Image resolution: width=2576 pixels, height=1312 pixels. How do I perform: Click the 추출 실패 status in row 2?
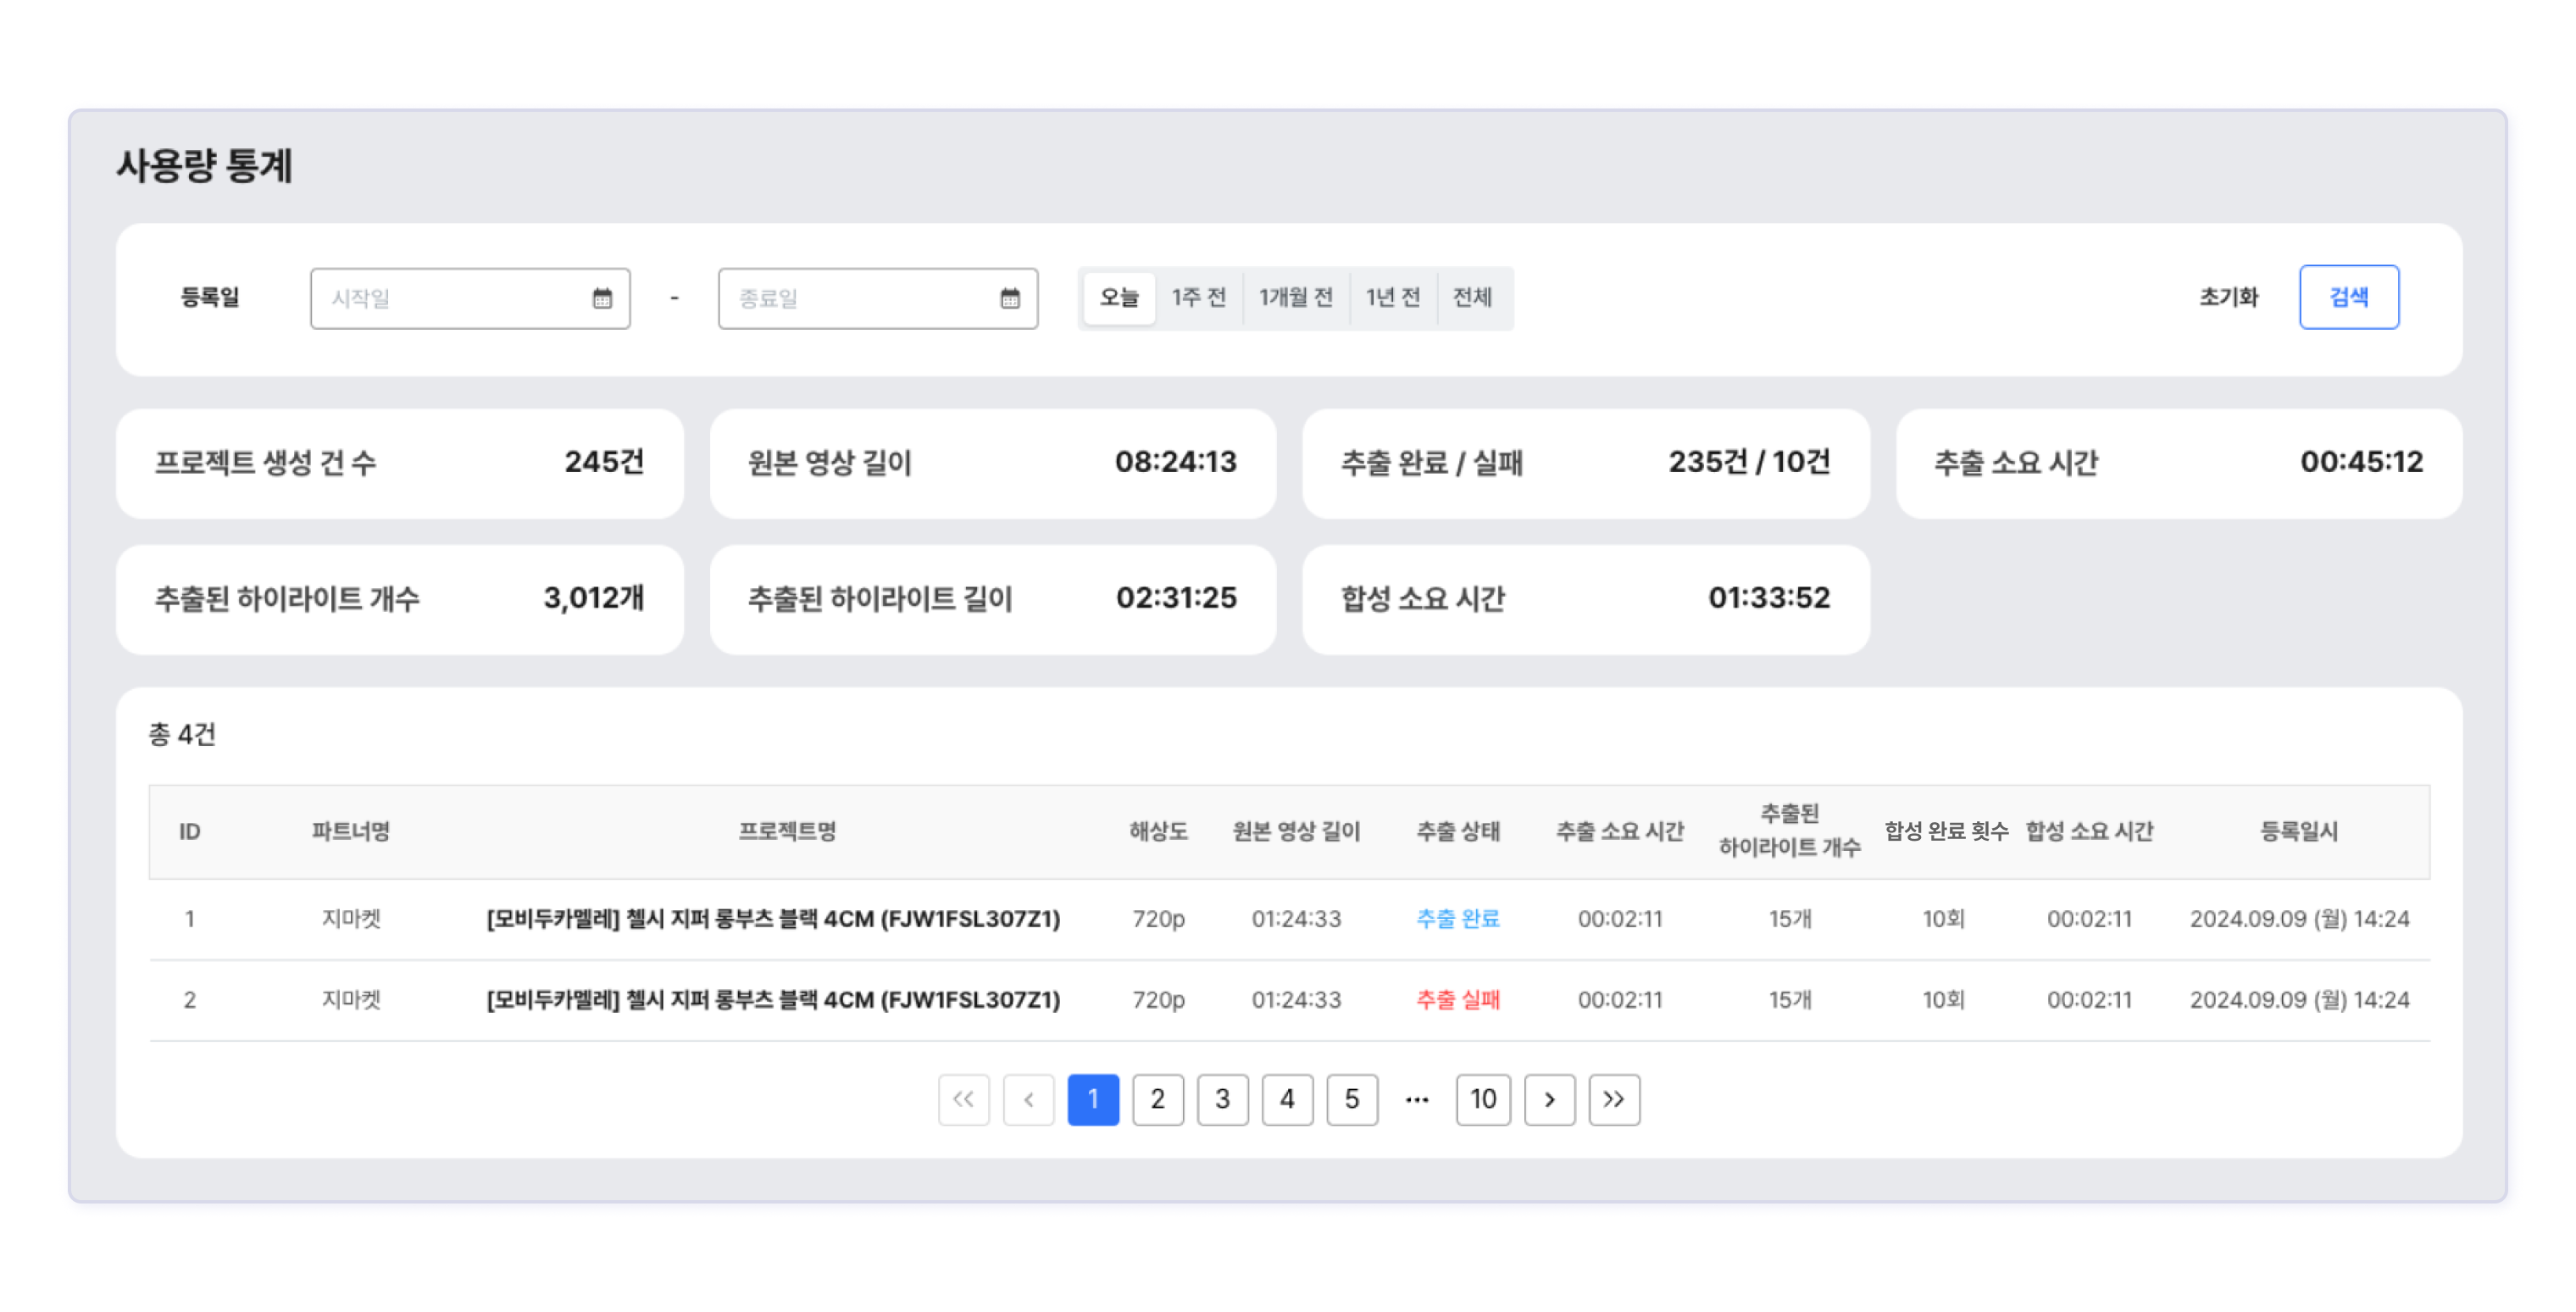(1458, 999)
